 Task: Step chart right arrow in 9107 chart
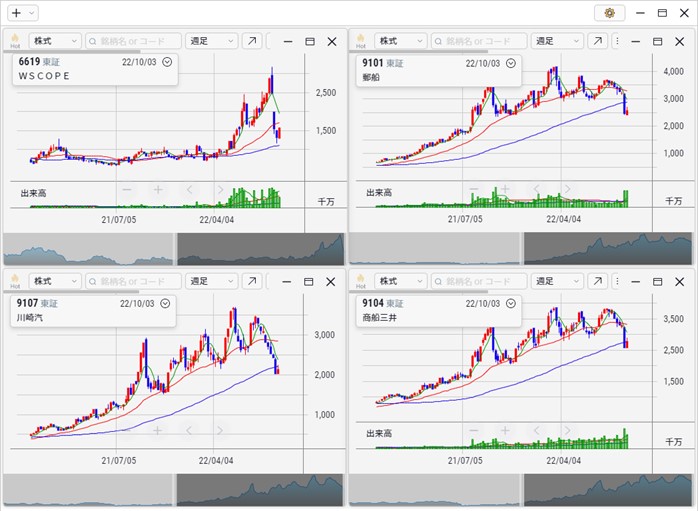(219, 430)
